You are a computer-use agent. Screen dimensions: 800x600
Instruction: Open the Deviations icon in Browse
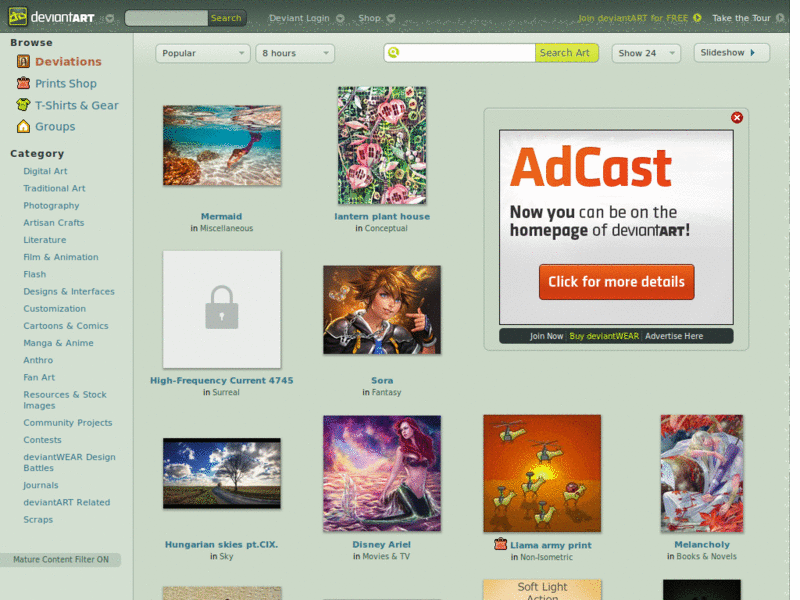[23, 62]
